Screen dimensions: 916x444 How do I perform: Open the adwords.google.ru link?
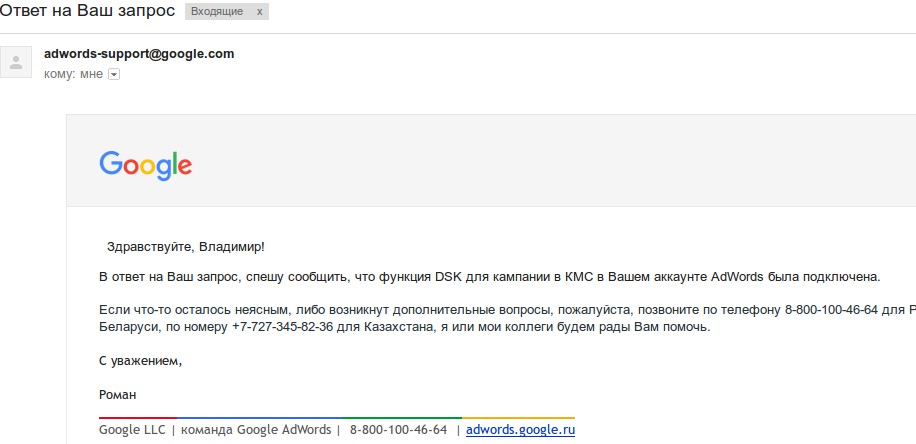(x=521, y=430)
